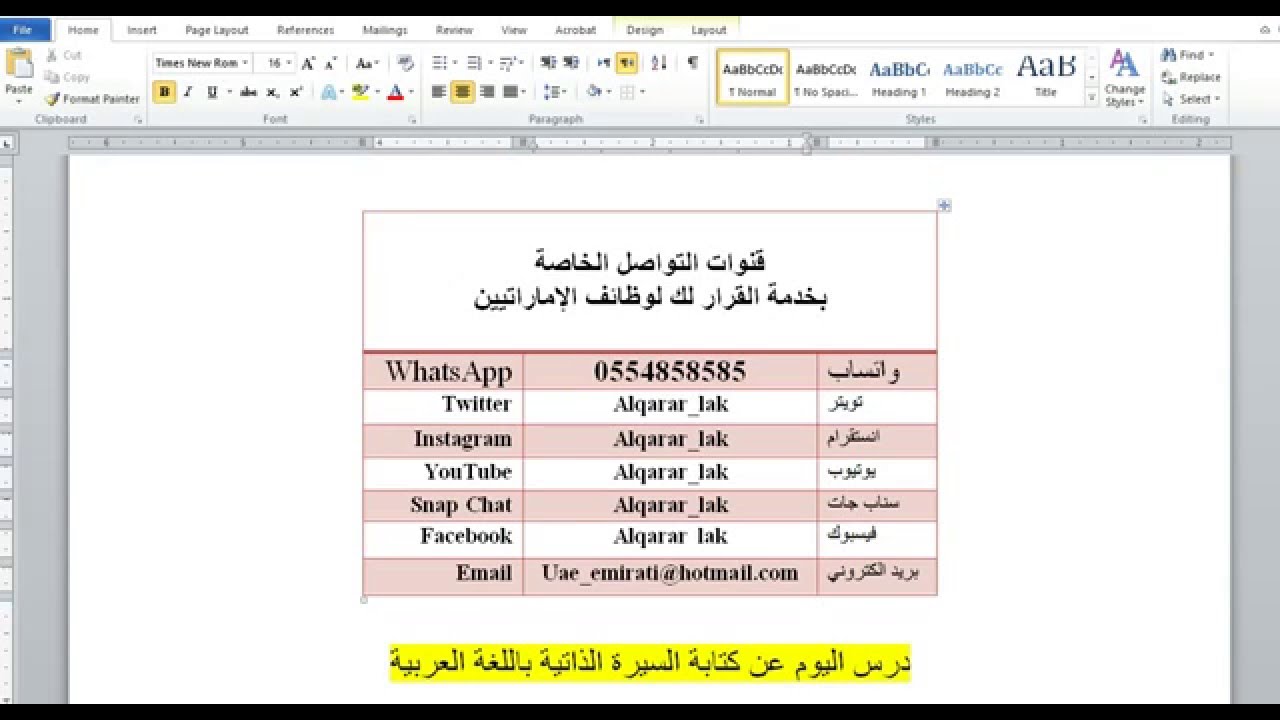
Task: Toggle Center alignment button
Action: click(x=462, y=92)
